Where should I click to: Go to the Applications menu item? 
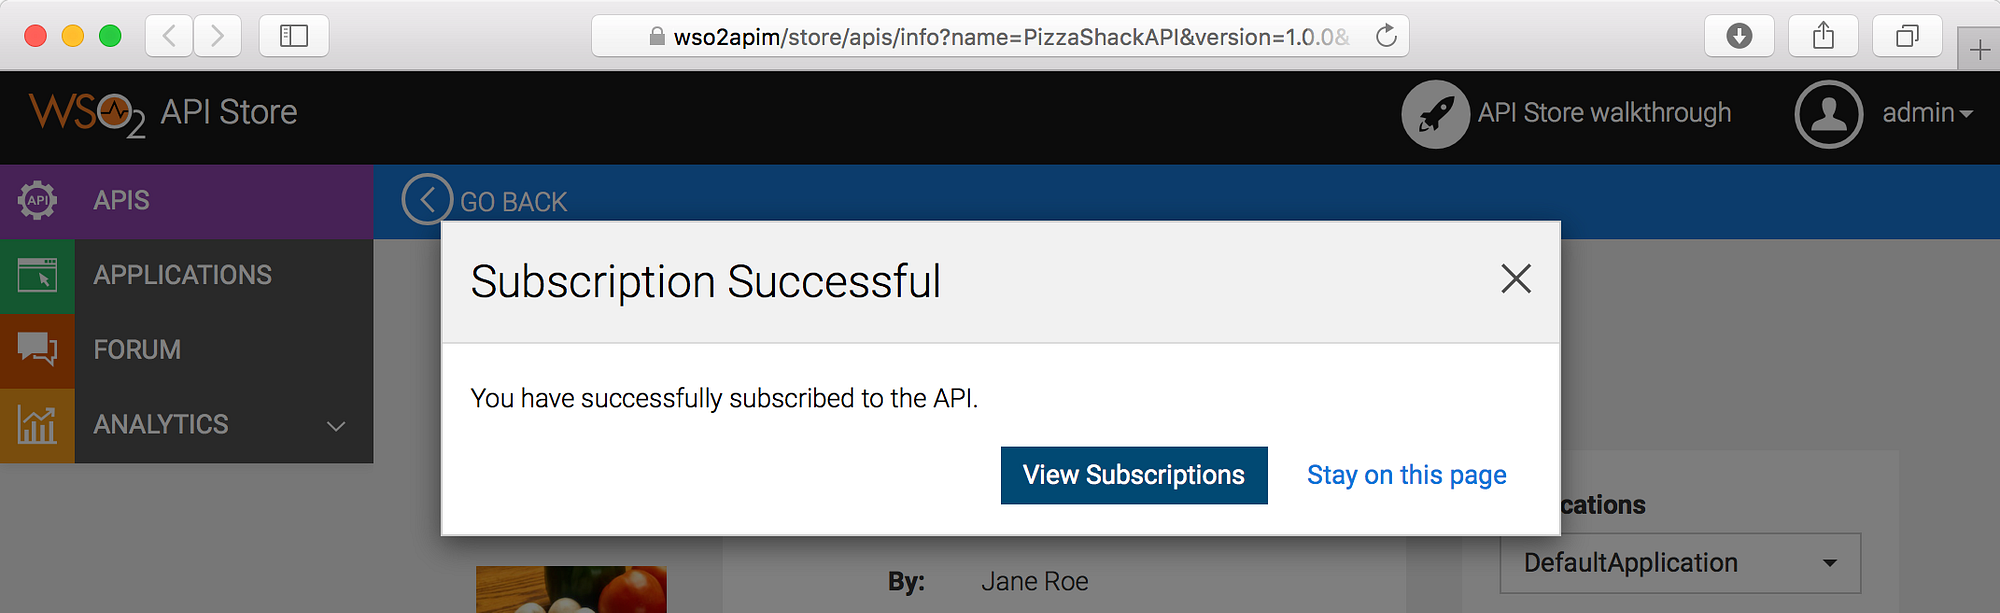pyautogui.click(x=182, y=275)
